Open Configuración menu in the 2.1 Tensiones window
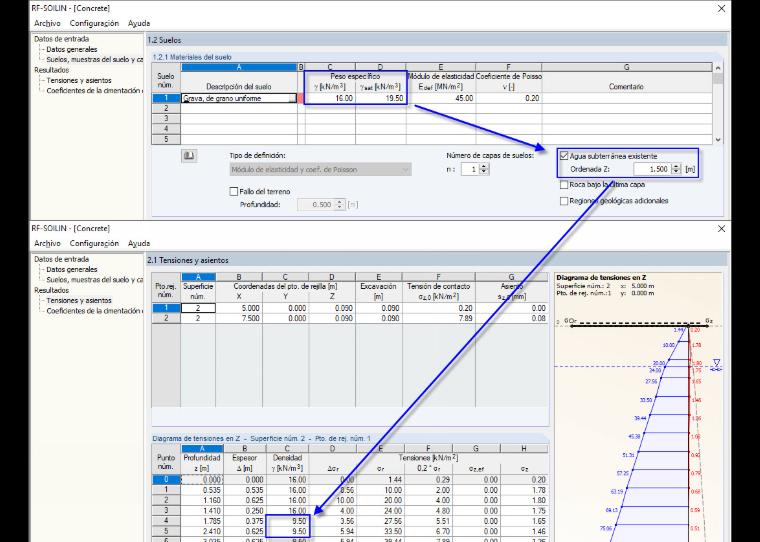This screenshot has width=760, height=542. click(x=94, y=243)
